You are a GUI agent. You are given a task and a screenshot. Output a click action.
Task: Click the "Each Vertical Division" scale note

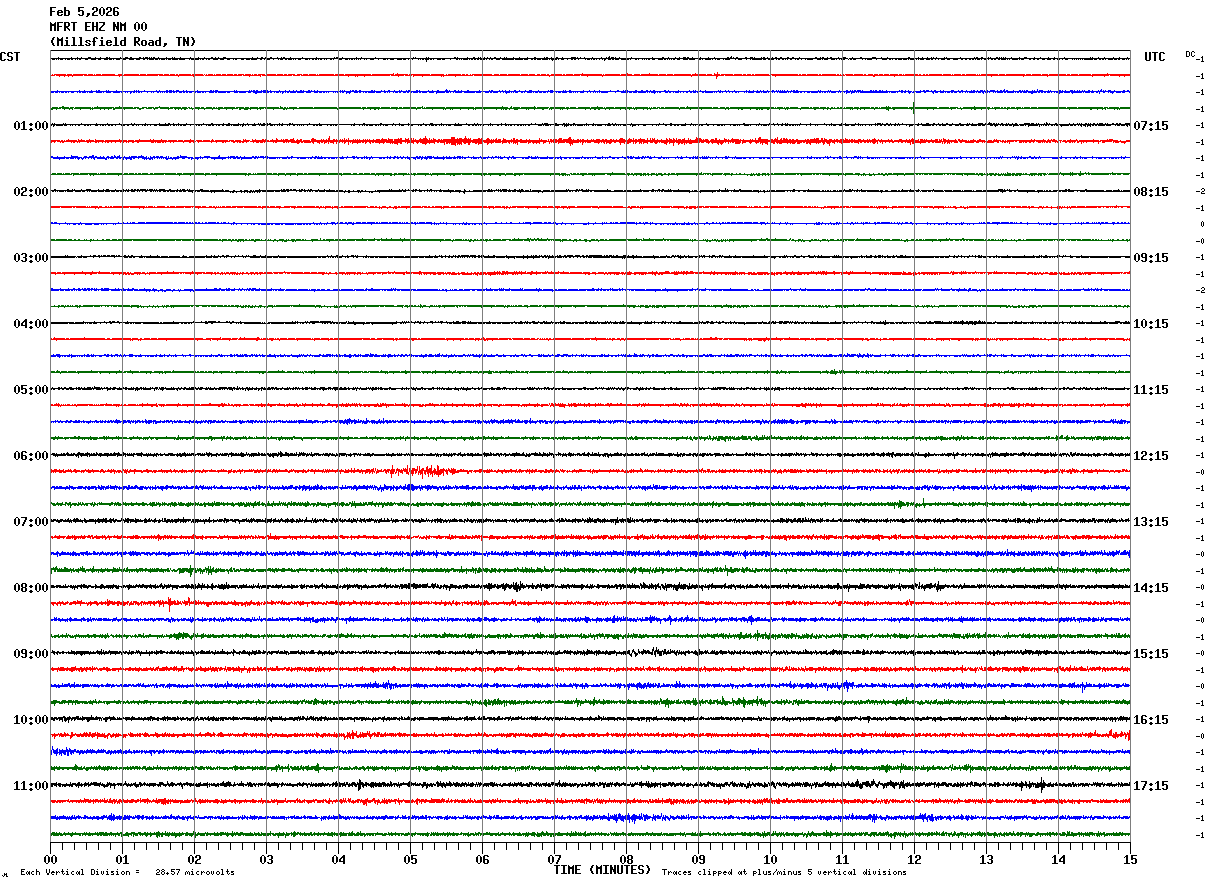coord(128,872)
